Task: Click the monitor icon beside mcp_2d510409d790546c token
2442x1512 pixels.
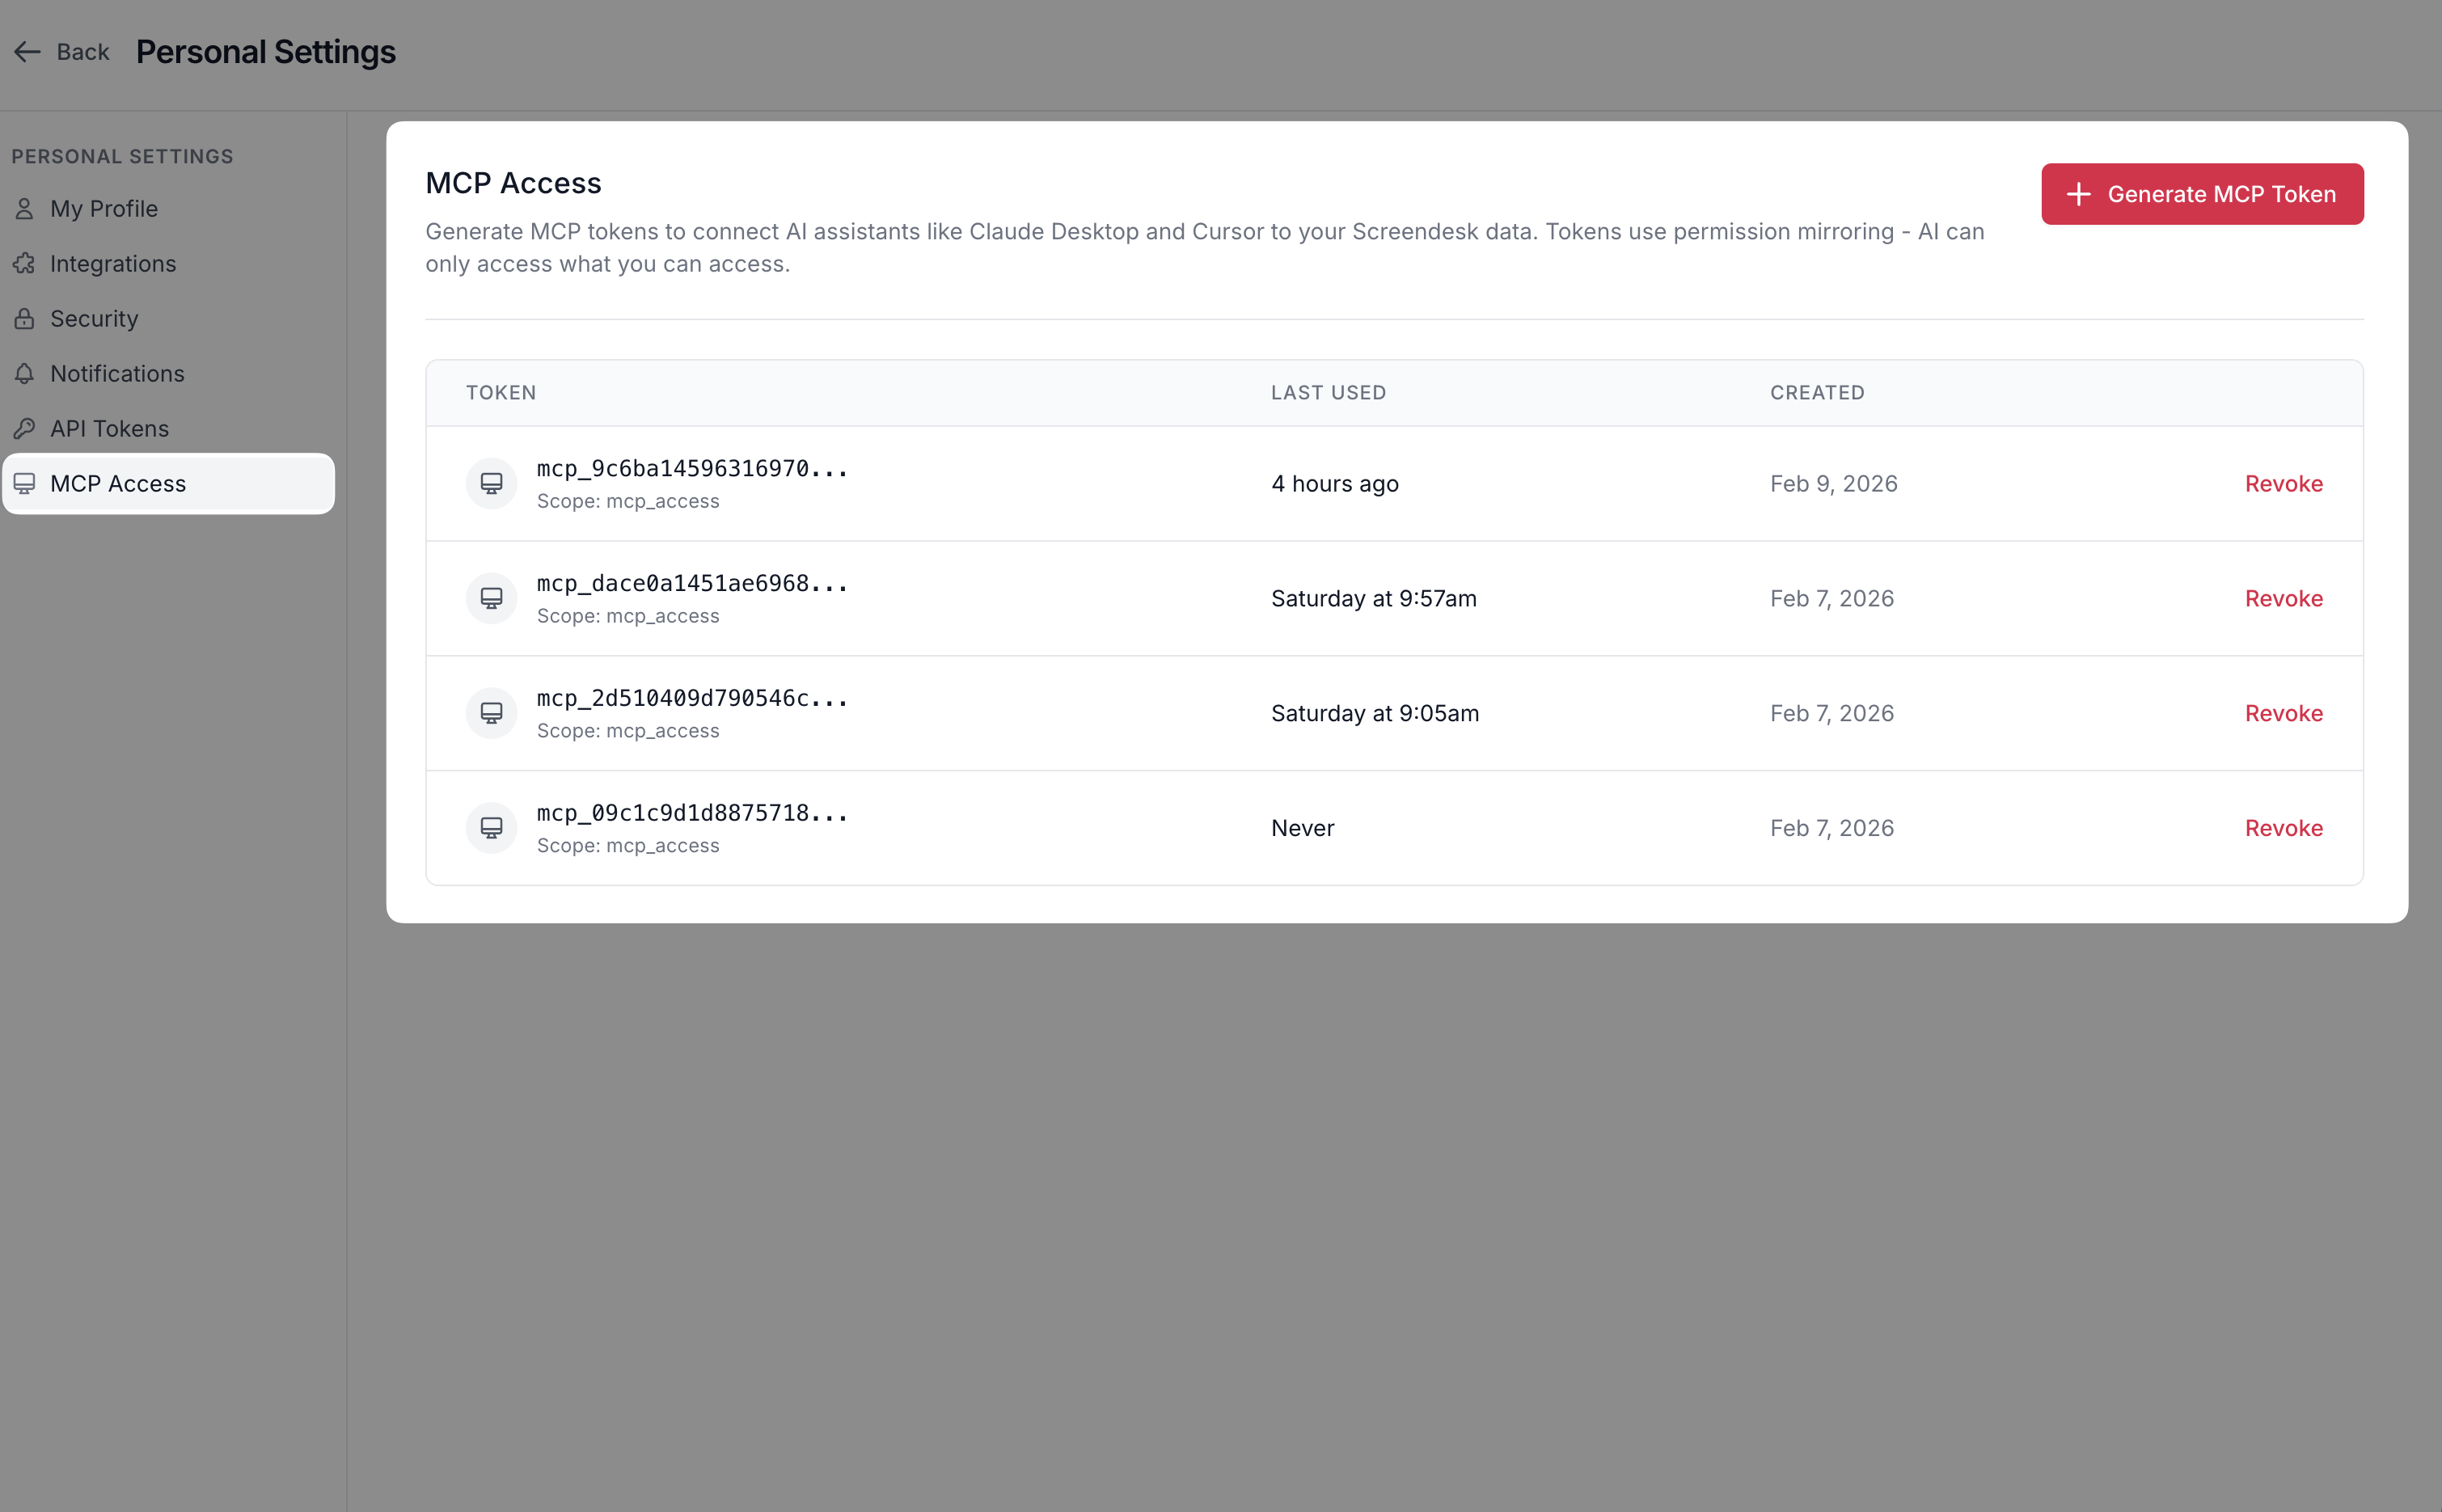Action: coord(491,714)
